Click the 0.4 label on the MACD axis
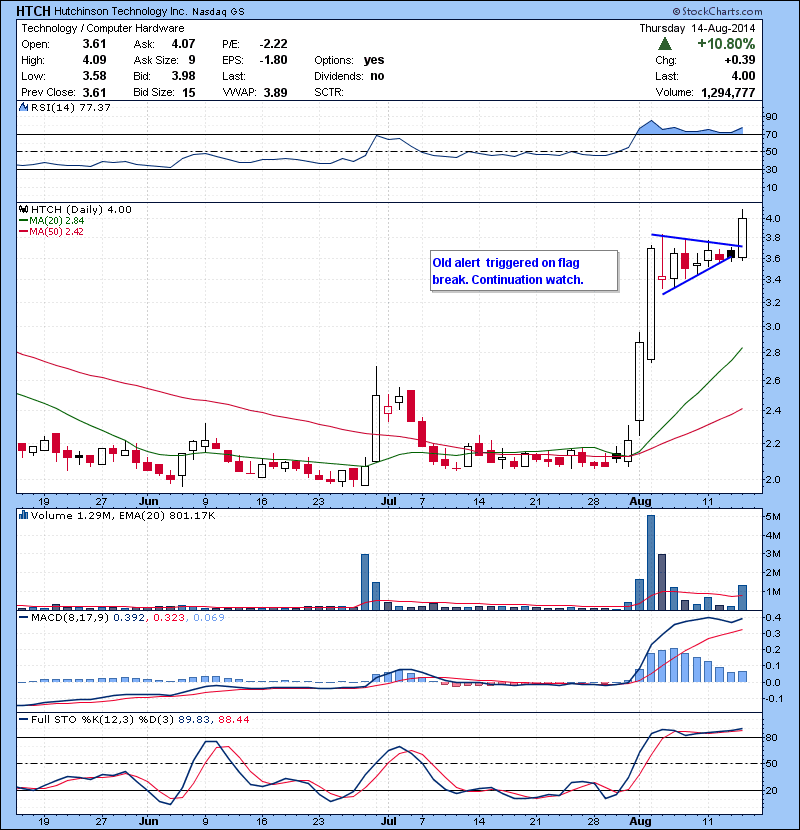 pyautogui.click(x=773, y=617)
